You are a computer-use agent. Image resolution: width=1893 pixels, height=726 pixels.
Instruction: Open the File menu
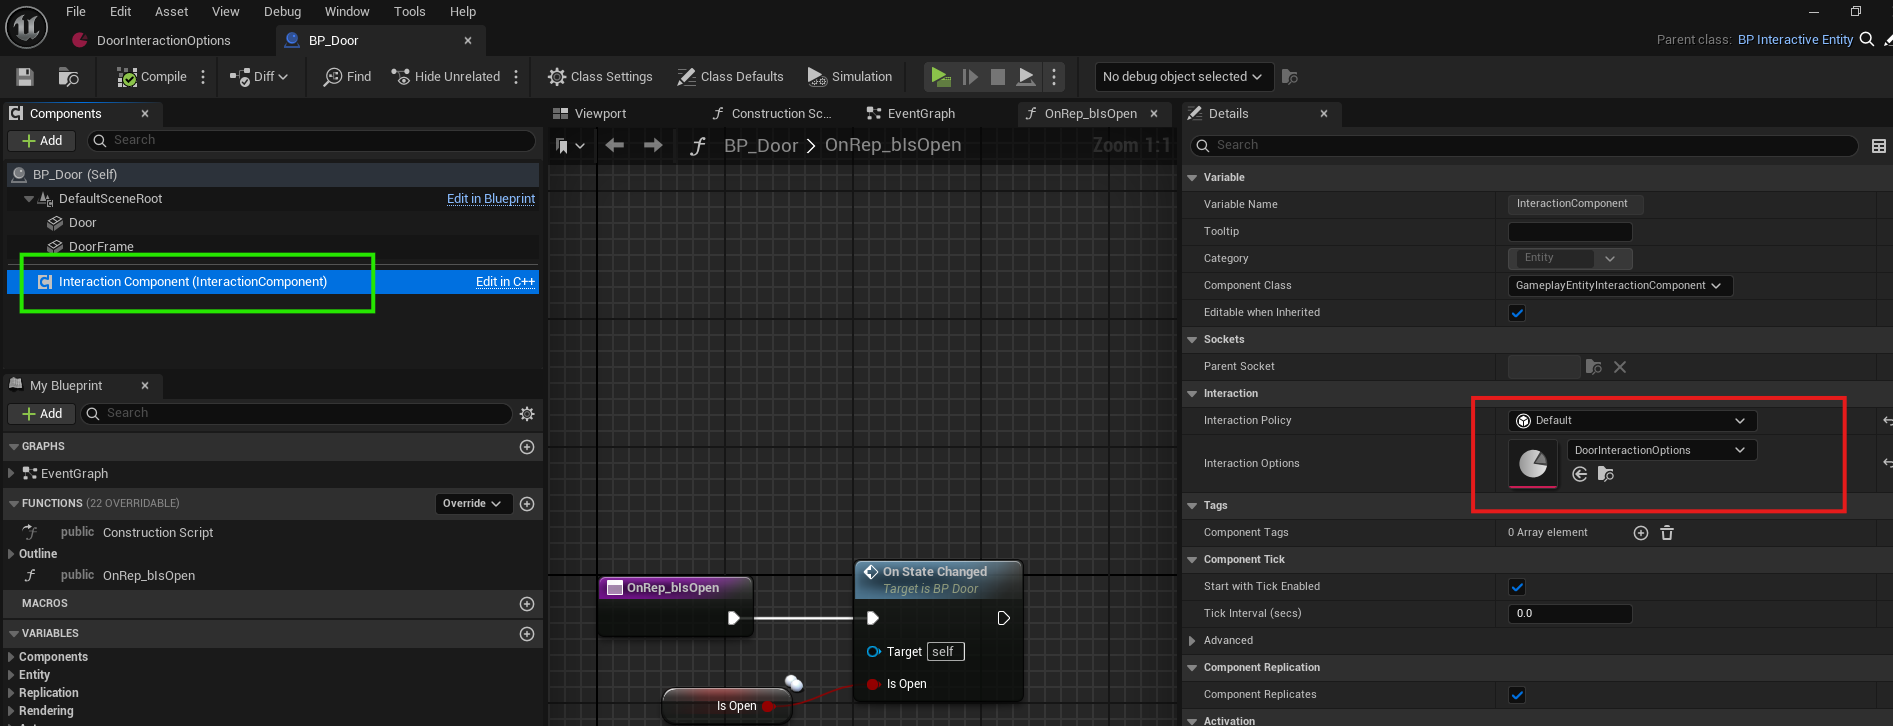[x=76, y=12]
